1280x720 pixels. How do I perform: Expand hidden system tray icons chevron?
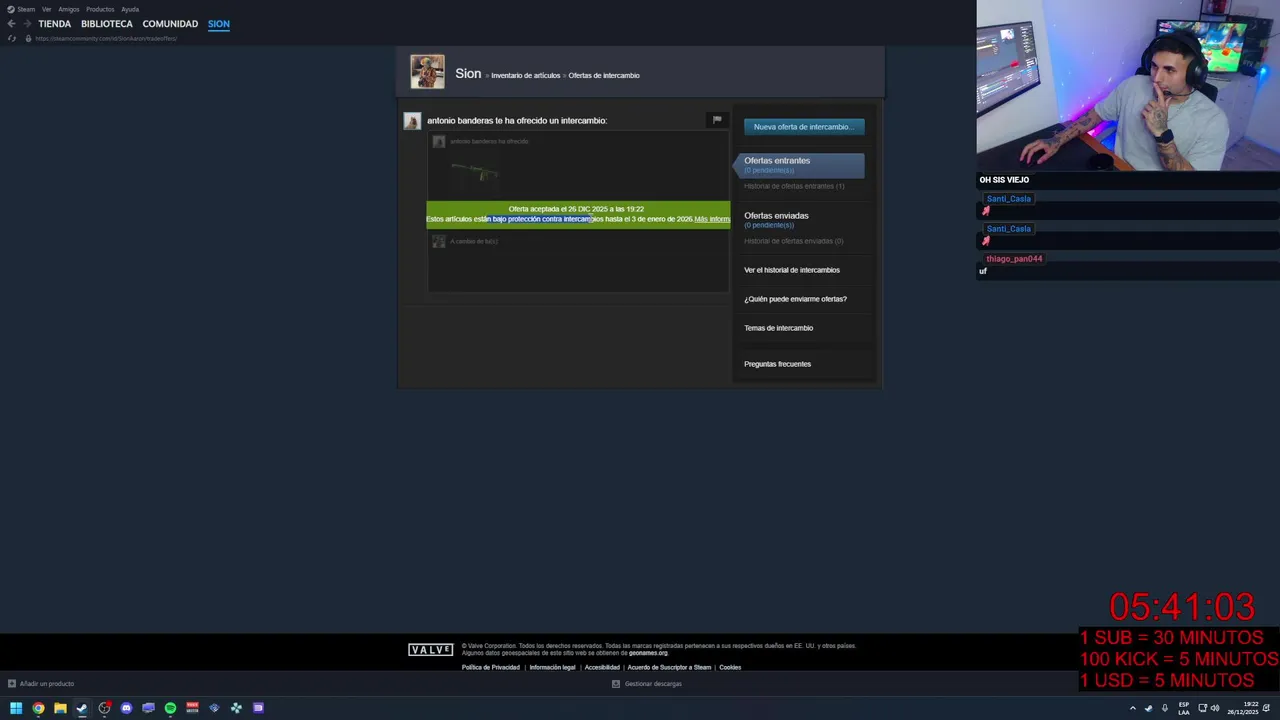coord(1133,708)
